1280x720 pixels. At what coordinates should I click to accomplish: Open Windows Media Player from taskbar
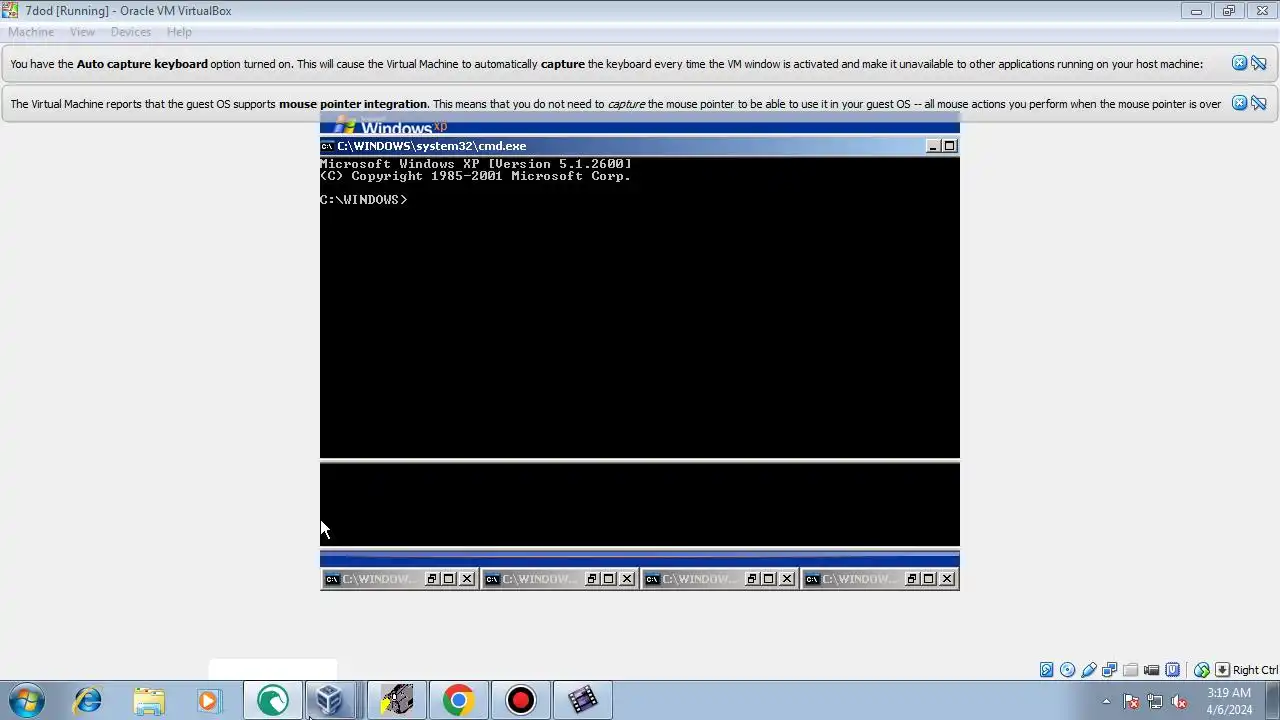pos(208,700)
